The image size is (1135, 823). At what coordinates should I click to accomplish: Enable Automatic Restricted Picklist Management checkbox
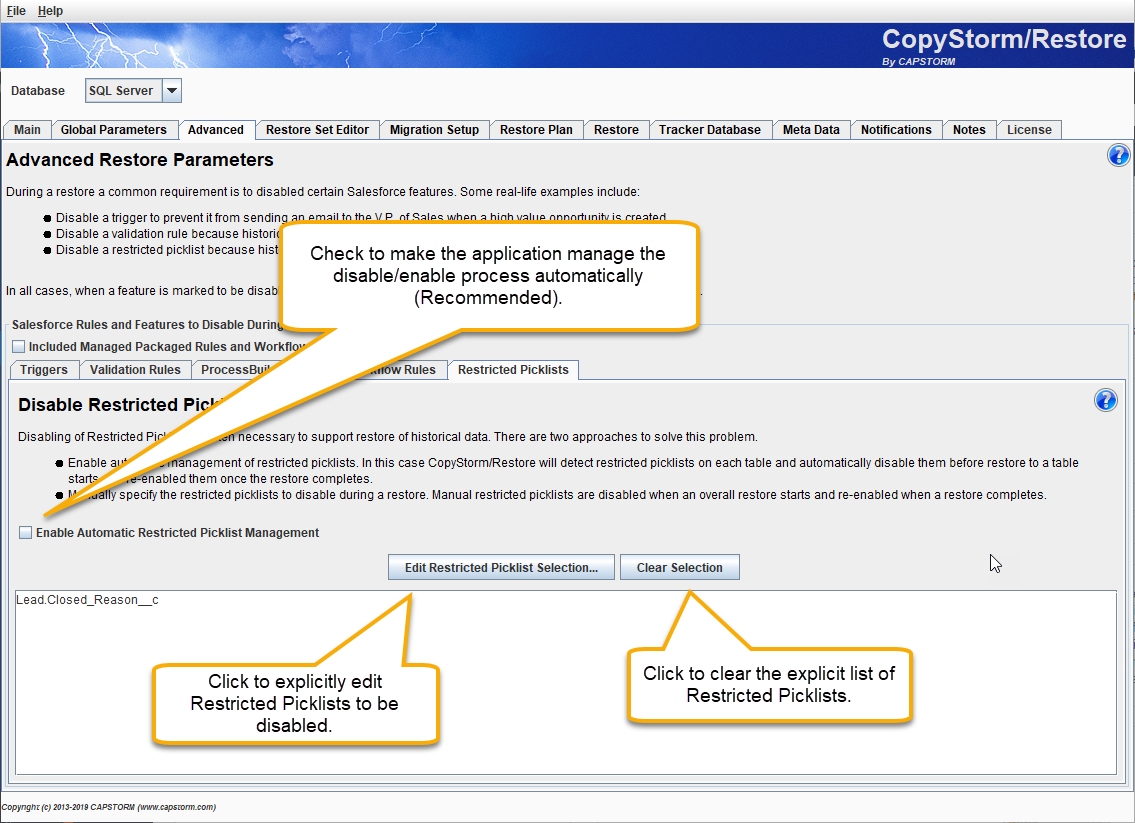pyautogui.click(x=25, y=533)
